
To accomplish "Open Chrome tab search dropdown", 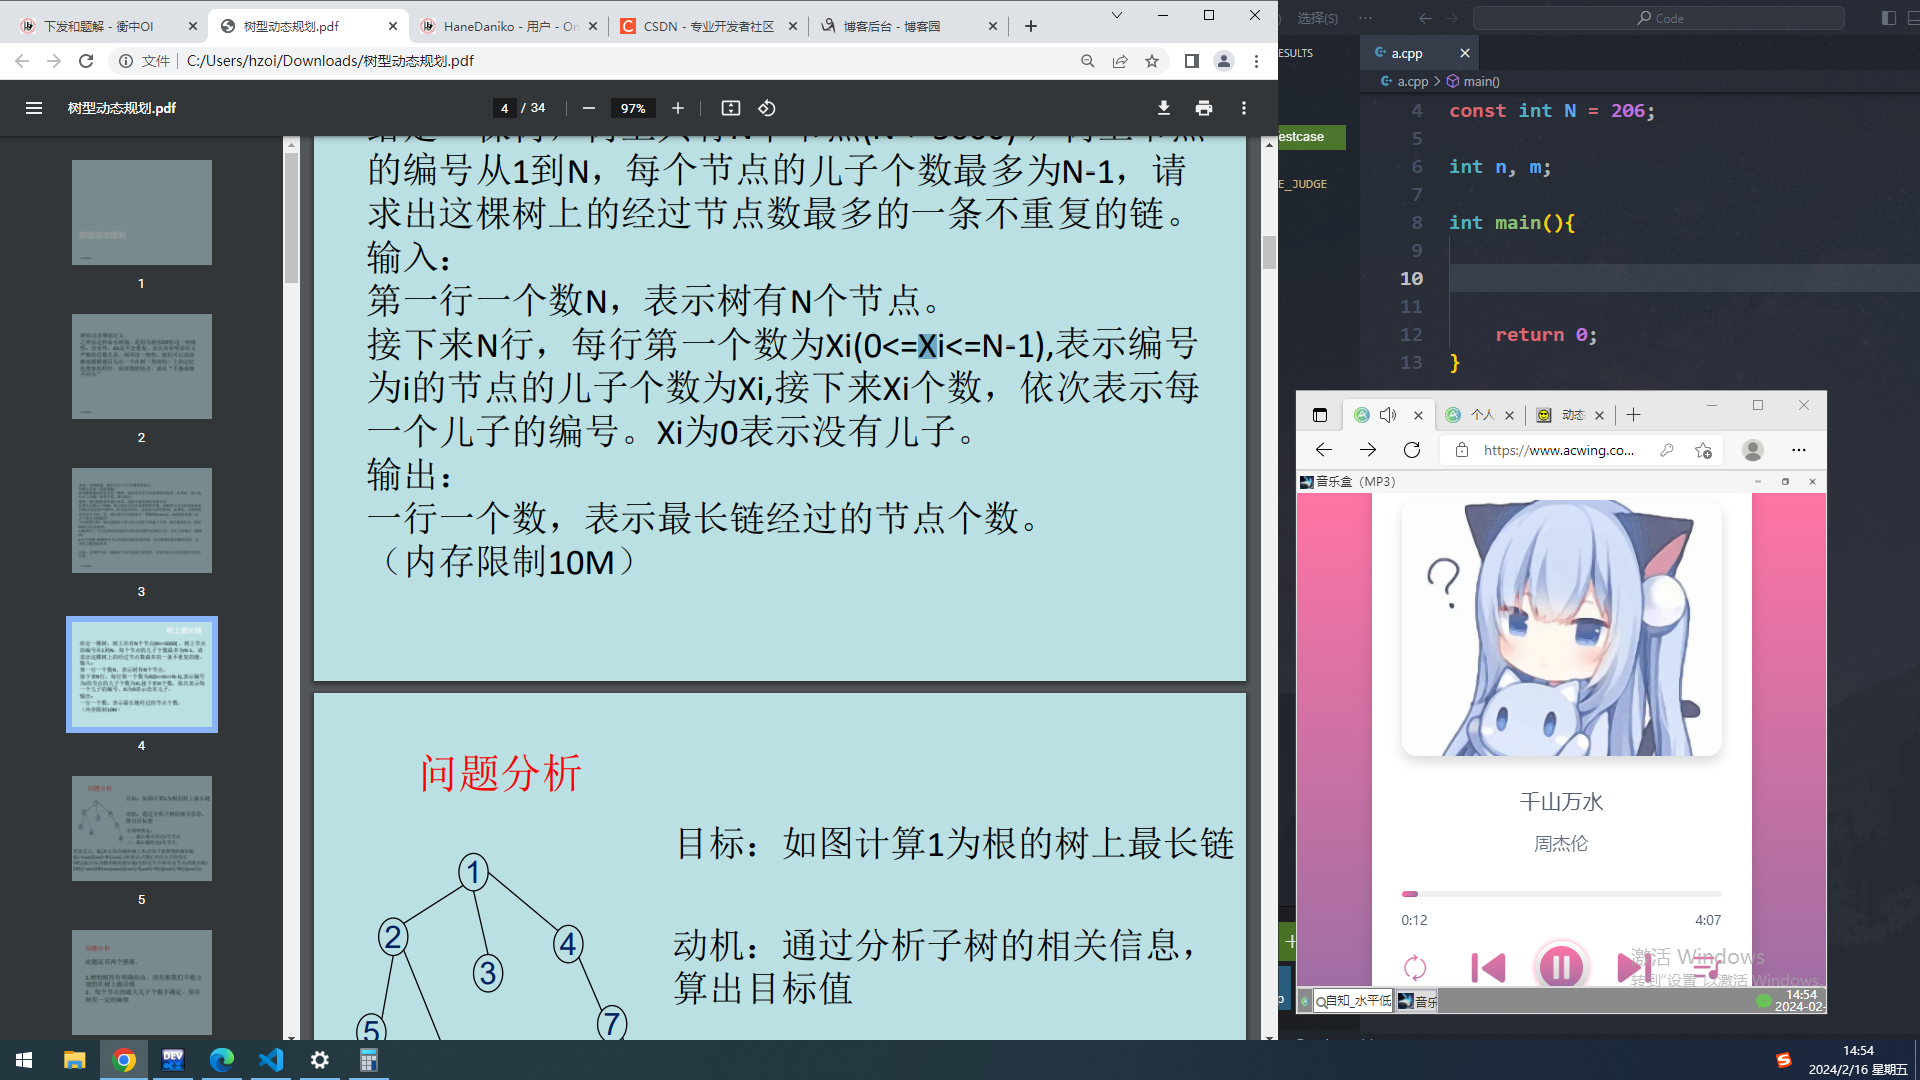I will coord(1117,15).
